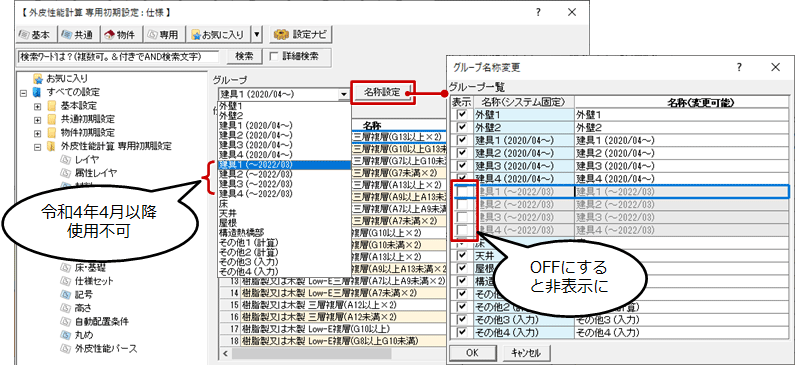Click the 検索 button
Image resolution: width=795 pixels, height=365 pixels.
point(244,57)
